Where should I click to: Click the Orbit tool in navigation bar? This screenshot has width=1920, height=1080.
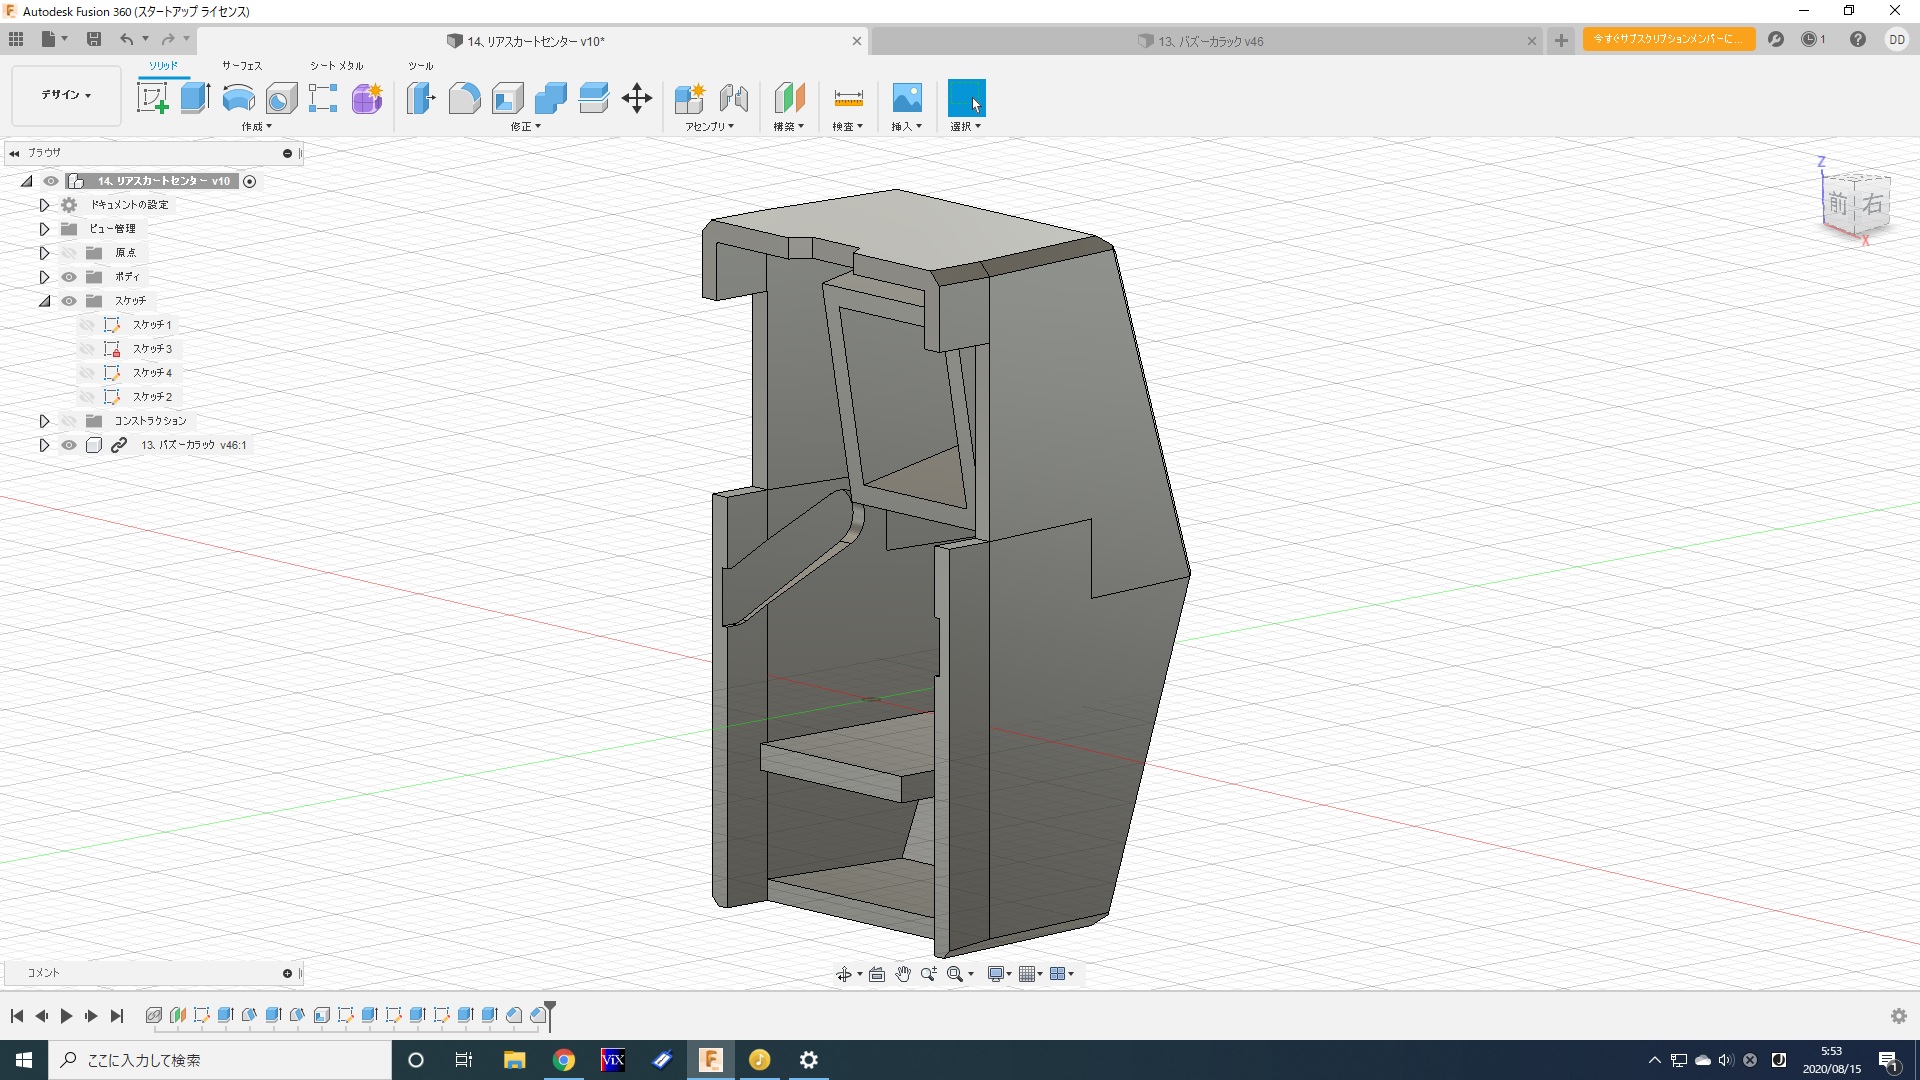844,974
